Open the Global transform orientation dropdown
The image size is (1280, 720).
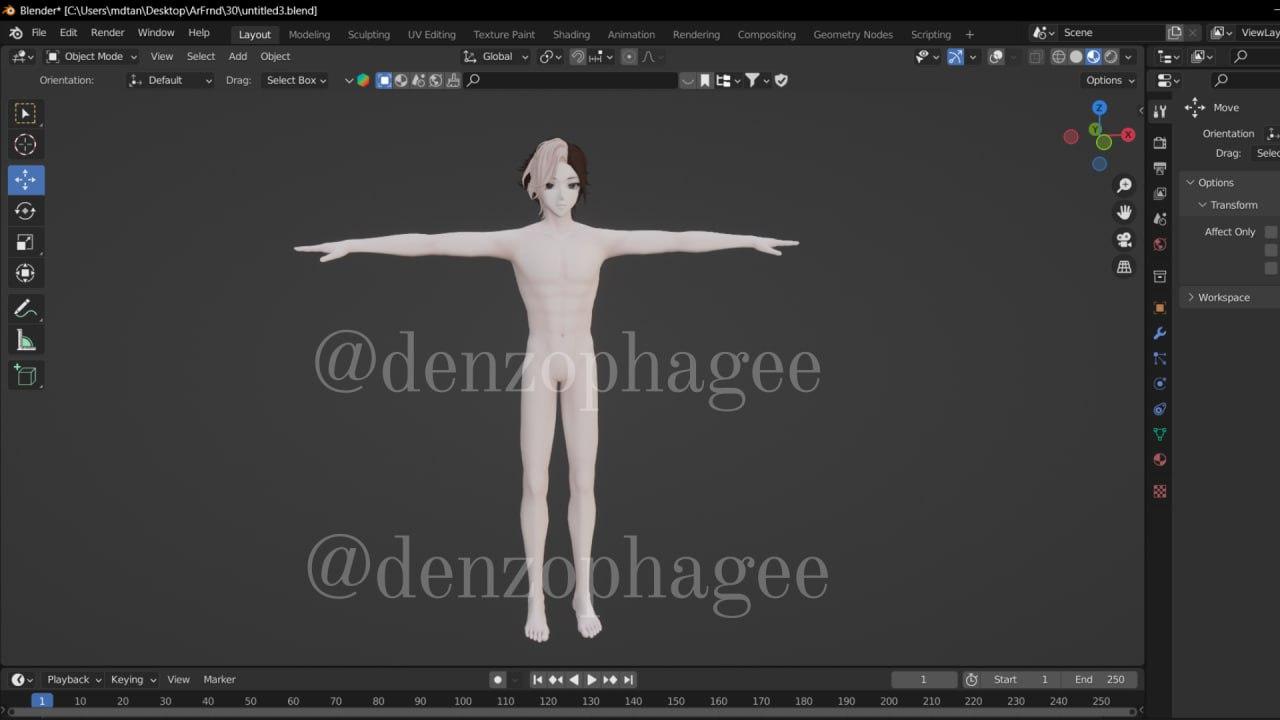[x=496, y=57]
